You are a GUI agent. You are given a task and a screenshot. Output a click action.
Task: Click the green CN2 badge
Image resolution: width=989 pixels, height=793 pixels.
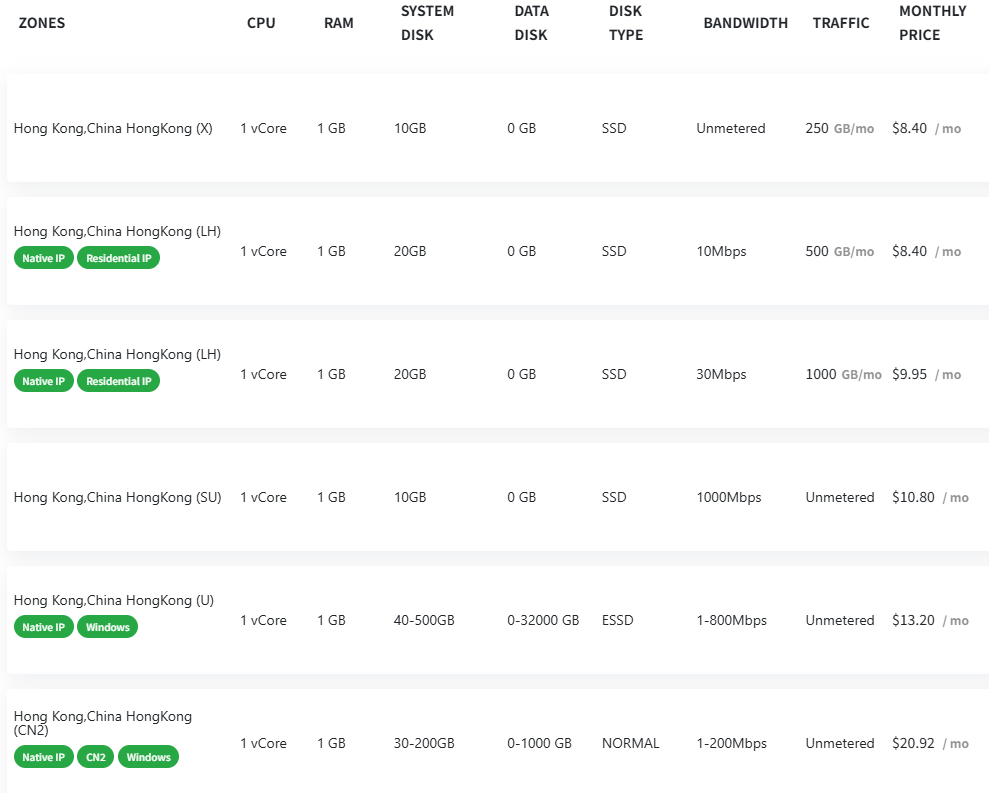pos(96,757)
